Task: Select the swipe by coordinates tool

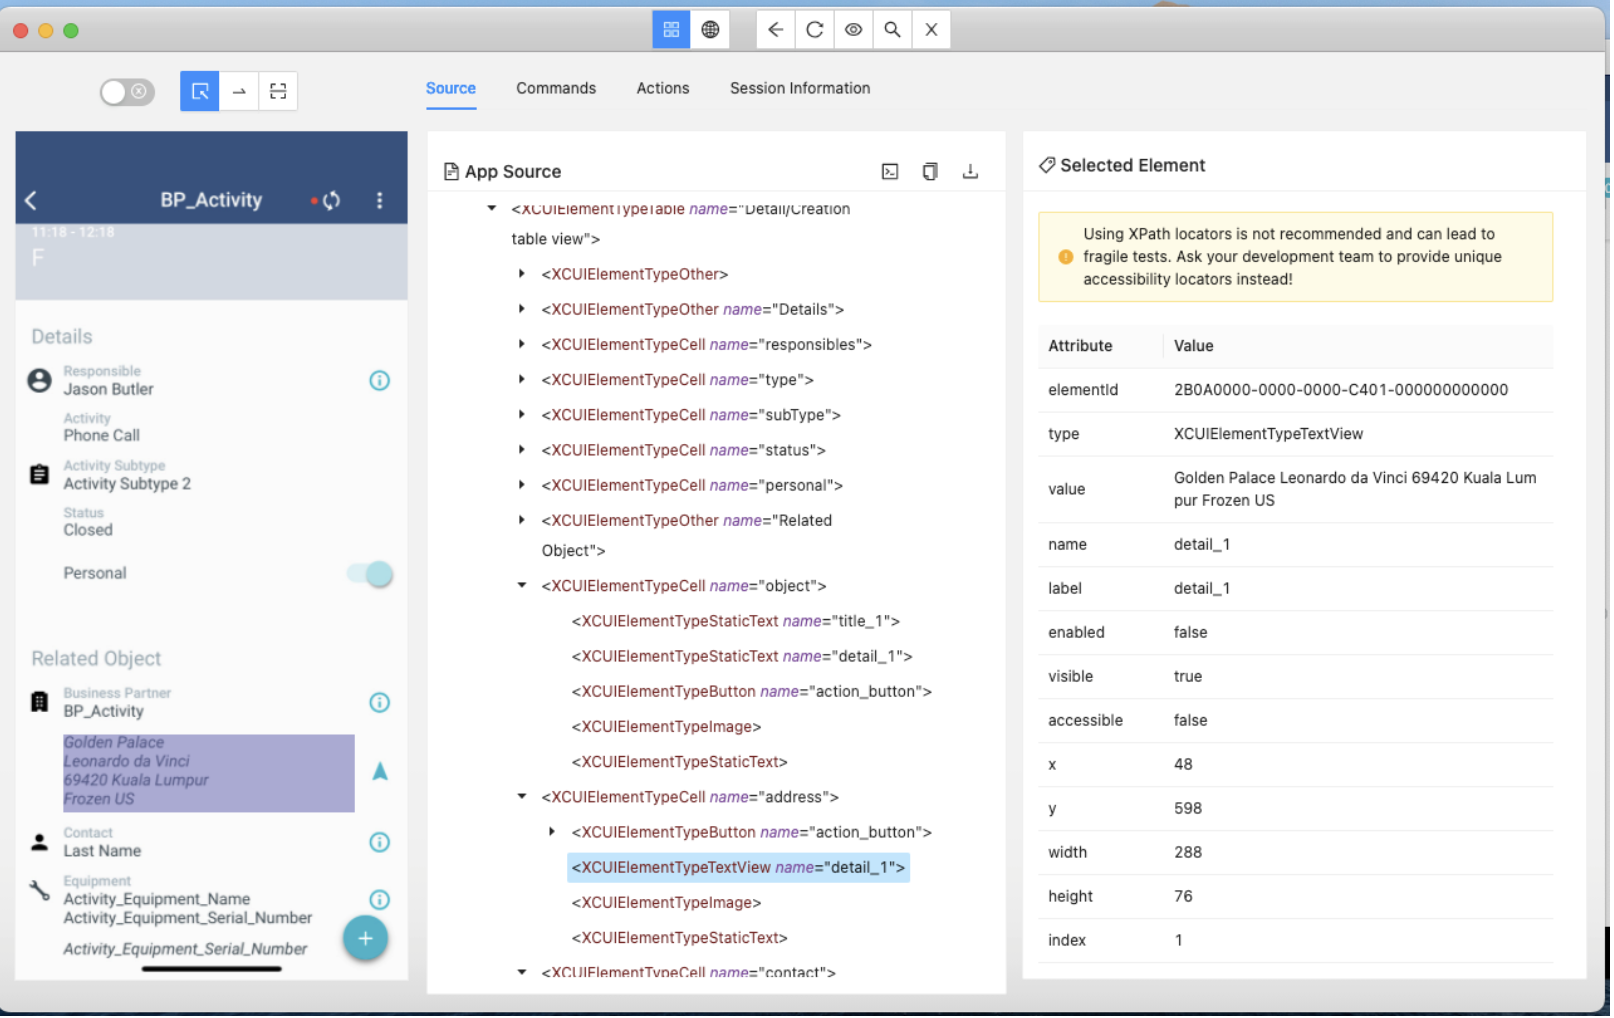Action: coord(239,92)
